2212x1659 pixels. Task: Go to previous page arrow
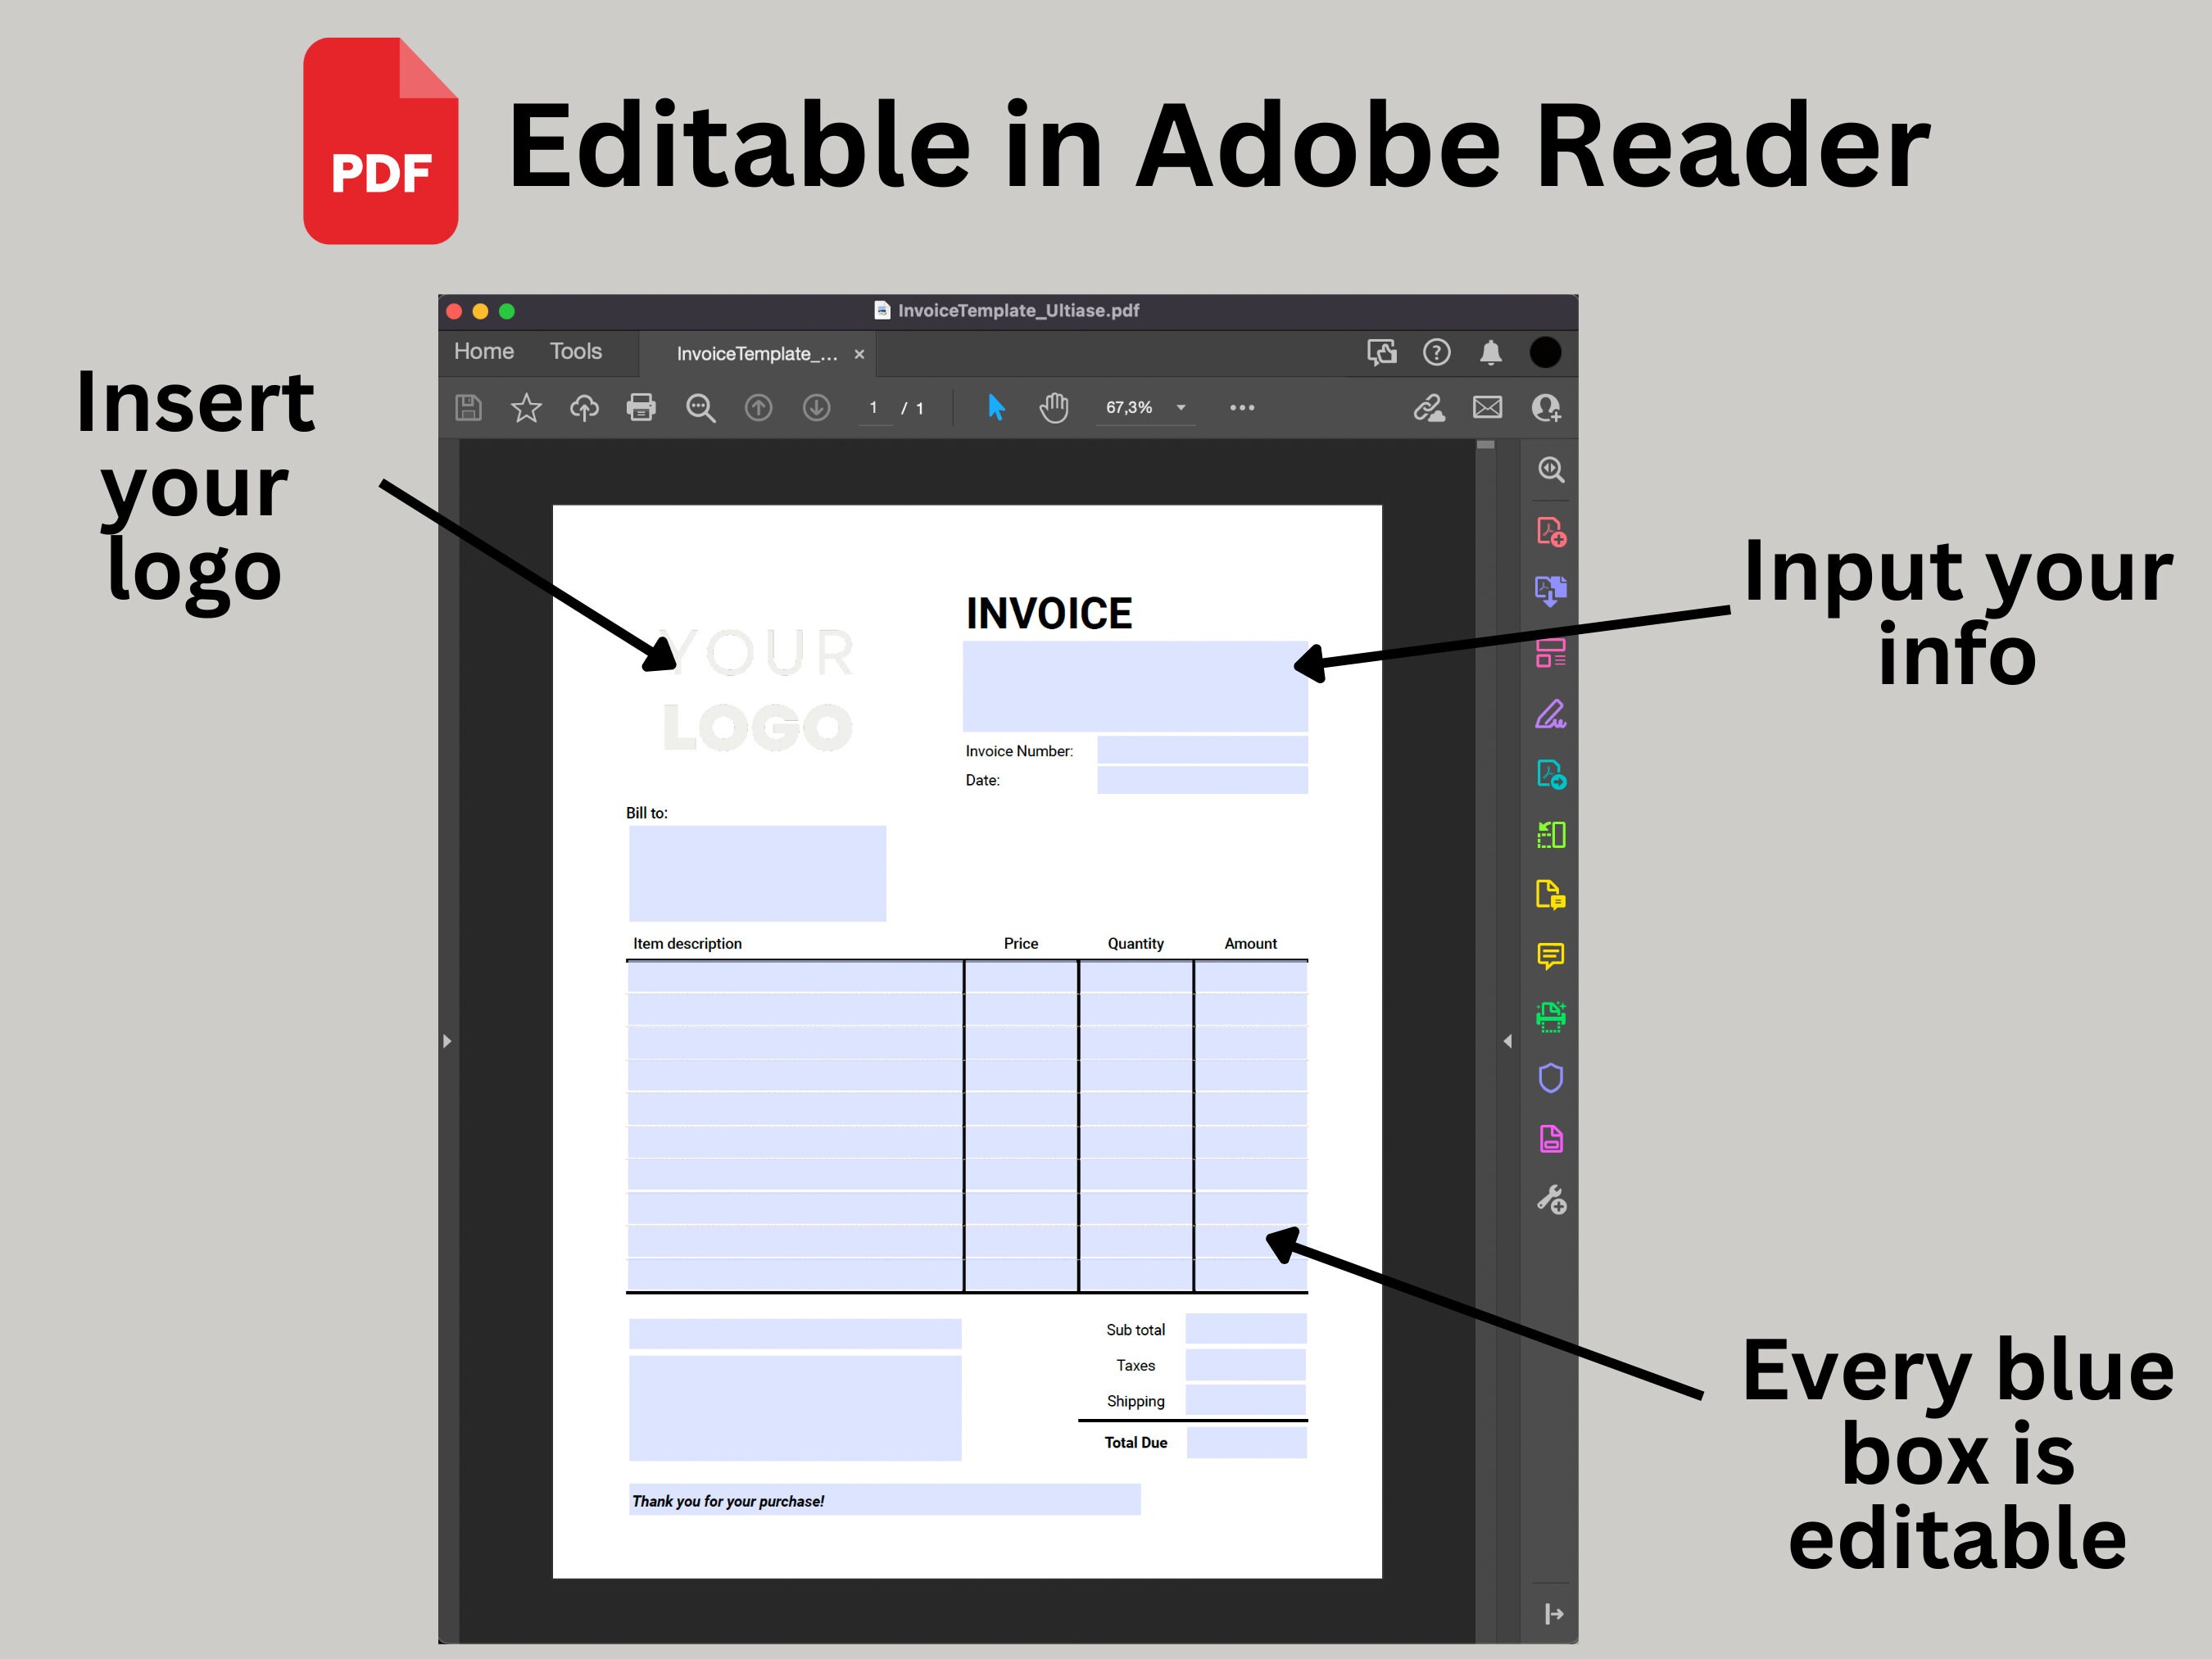759,408
